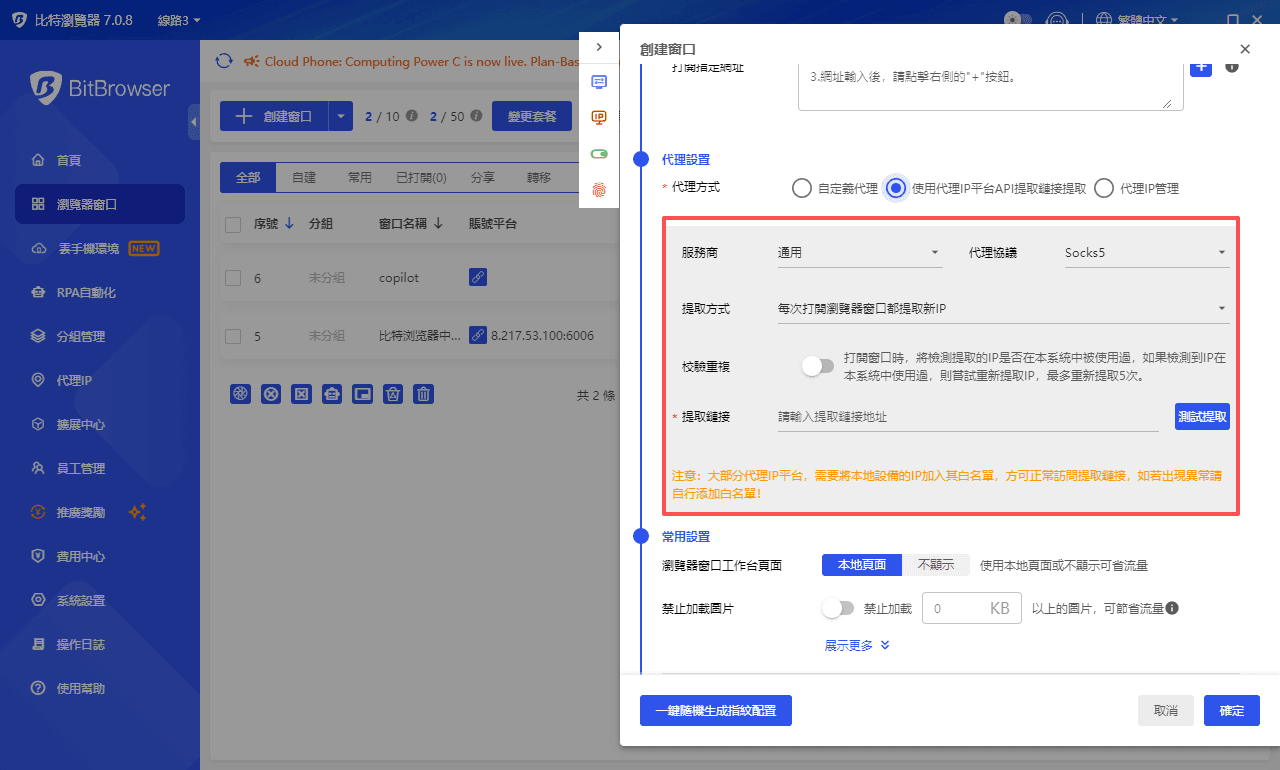
Task: Select the 自定義代理 radio option
Action: coord(801,188)
